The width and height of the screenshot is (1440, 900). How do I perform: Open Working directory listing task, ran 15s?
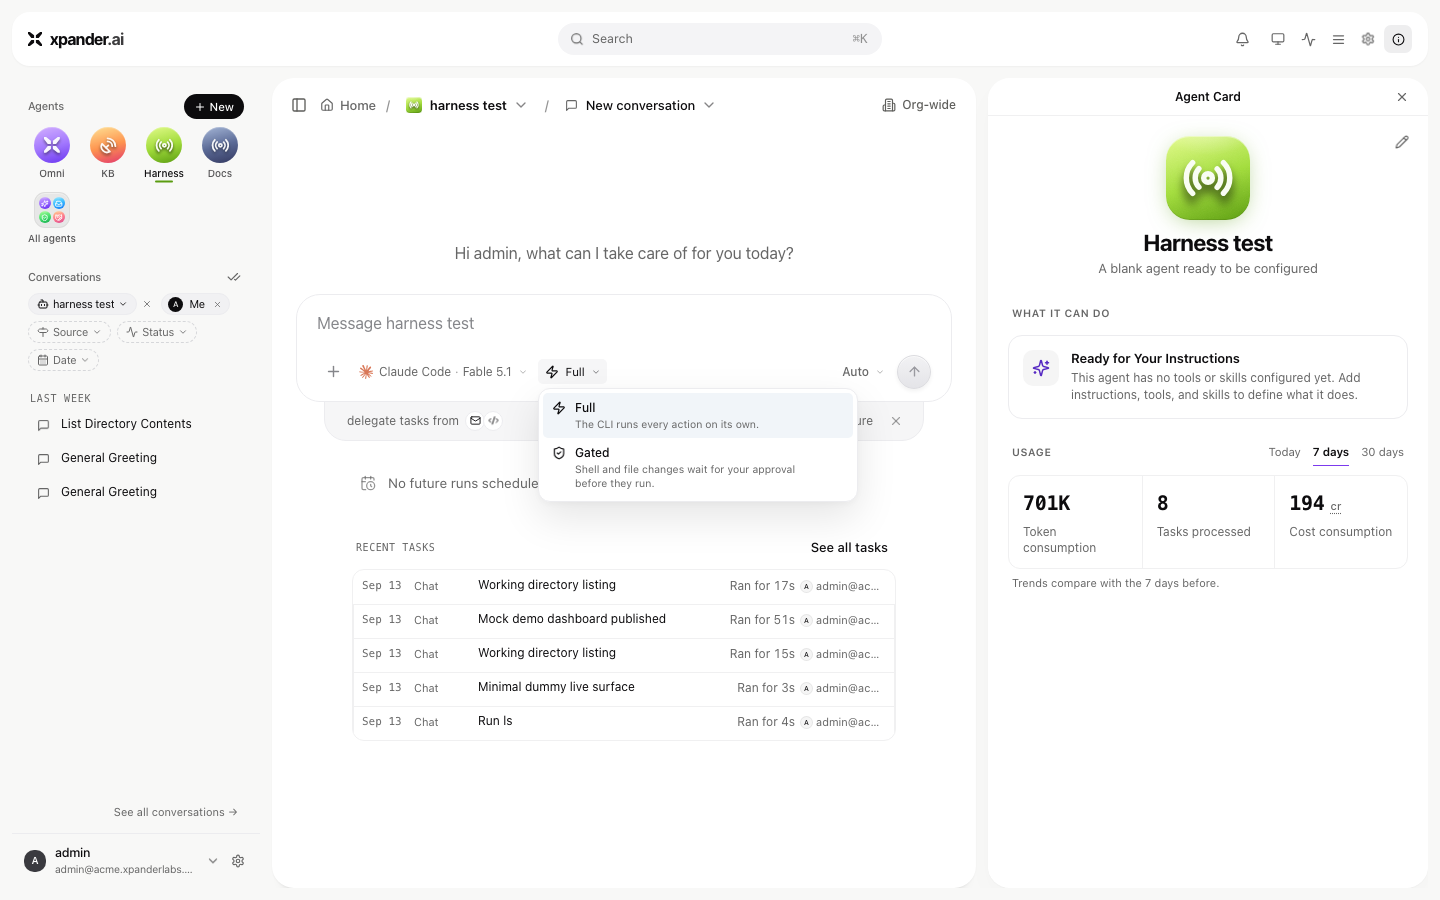(x=624, y=654)
